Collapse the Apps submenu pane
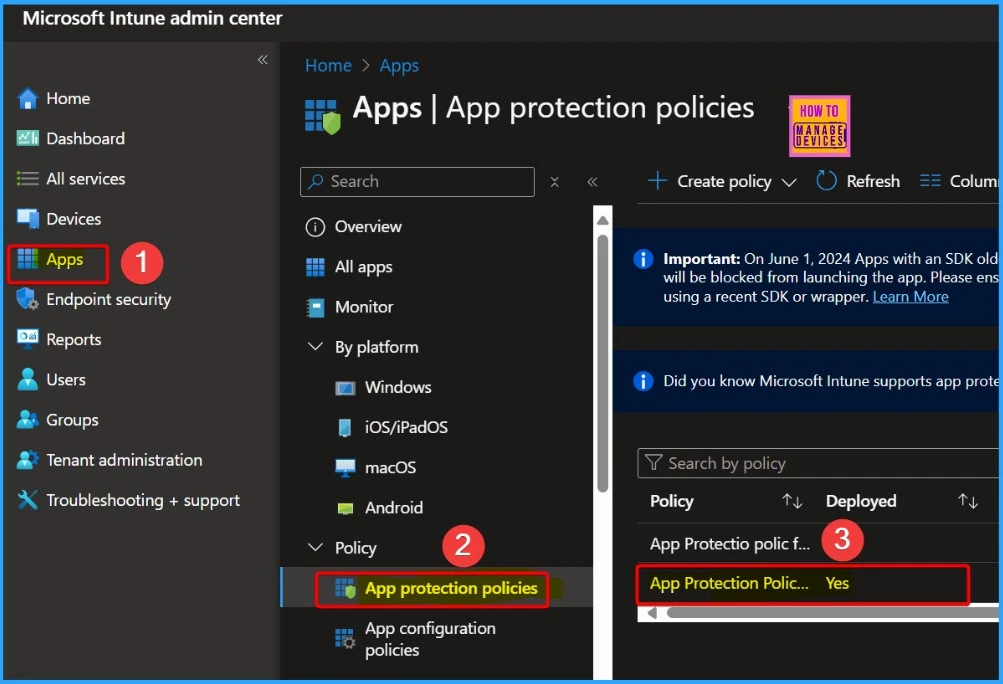This screenshot has height=684, width=1003. [x=592, y=182]
